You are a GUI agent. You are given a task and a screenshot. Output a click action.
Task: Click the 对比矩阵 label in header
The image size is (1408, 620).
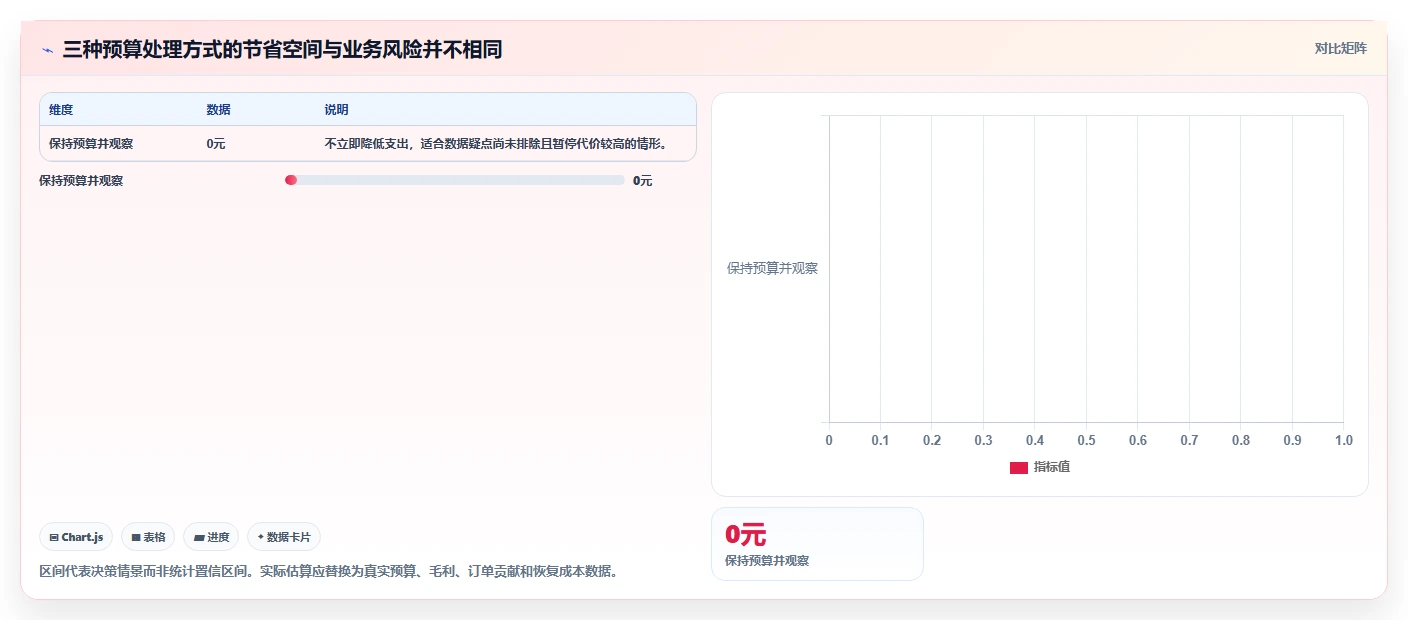(1340, 48)
